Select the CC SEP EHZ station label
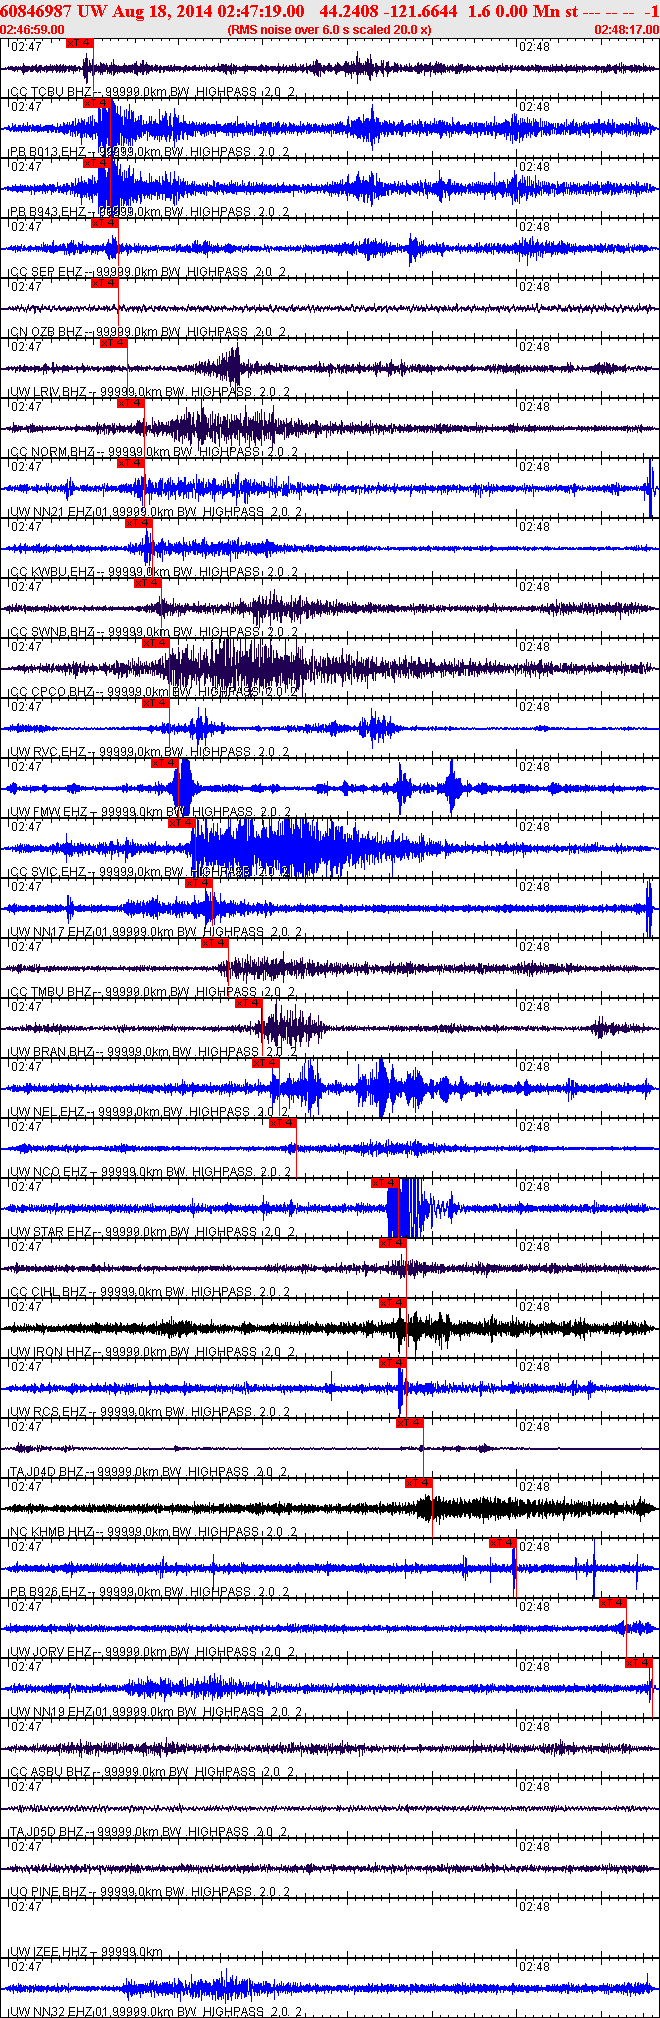Image resolution: width=660 pixels, height=2018 pixels. (46, 272)
